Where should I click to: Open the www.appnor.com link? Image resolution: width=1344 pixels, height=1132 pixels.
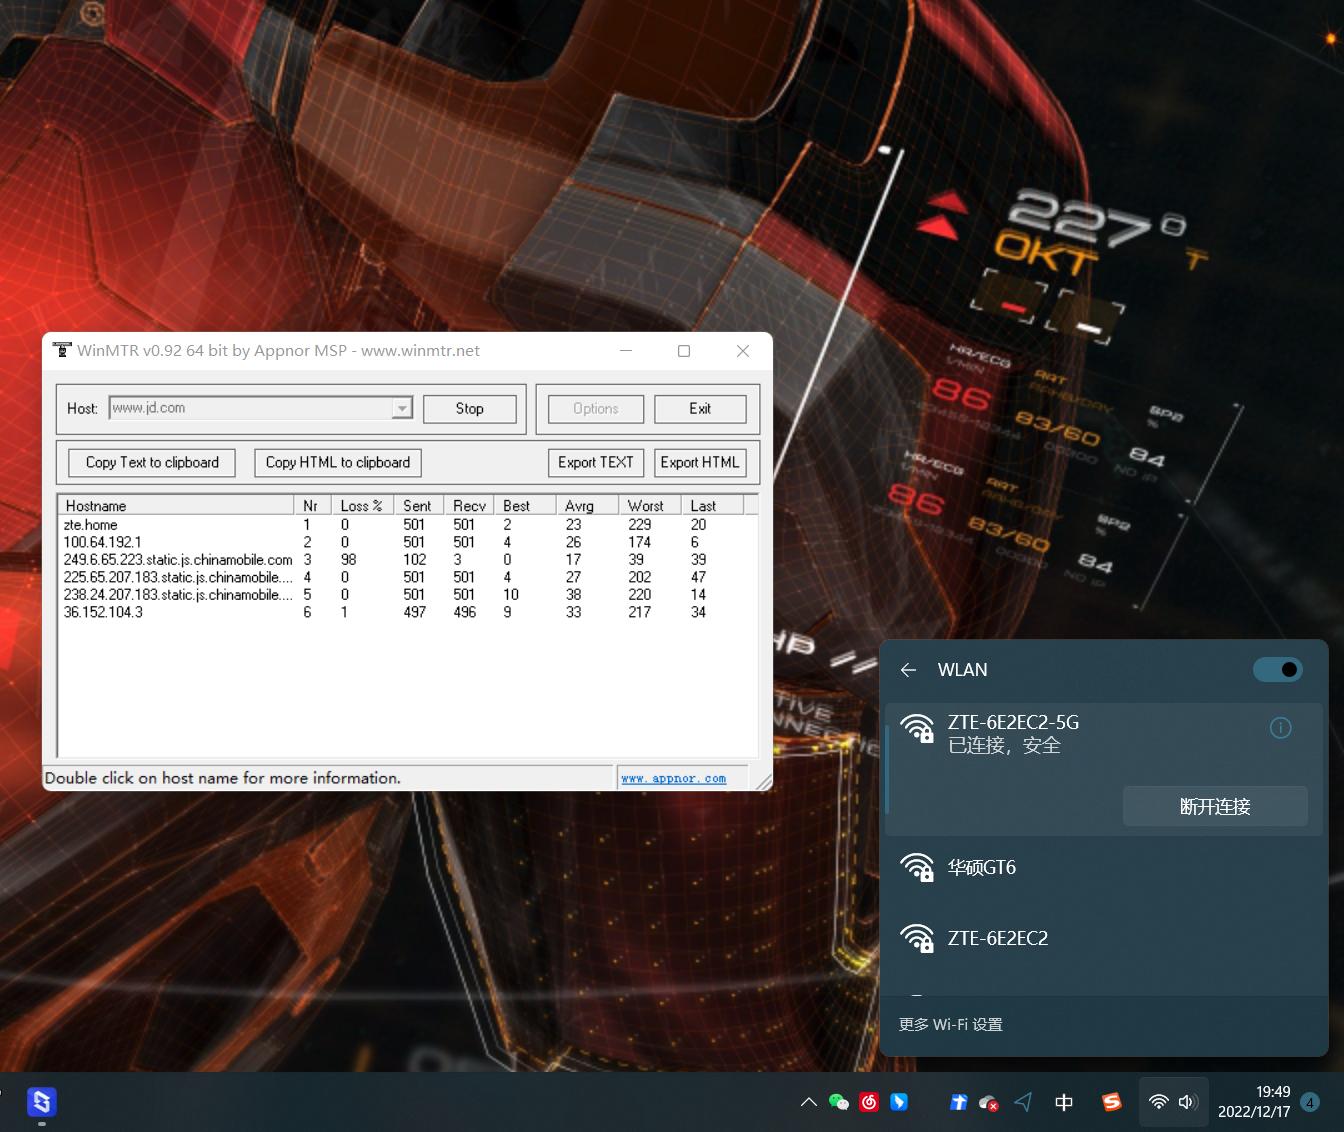click(673, 778)
